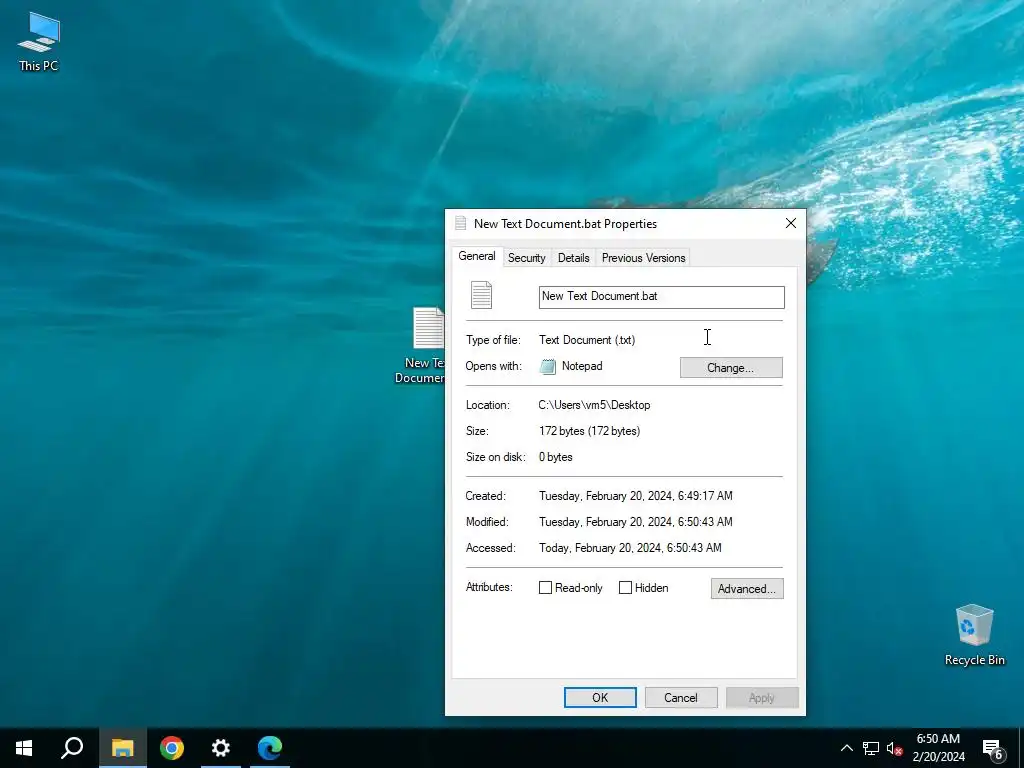Switch to the General tab
This screenshot has height=768, width=1024.
click(x=477, y=256)
